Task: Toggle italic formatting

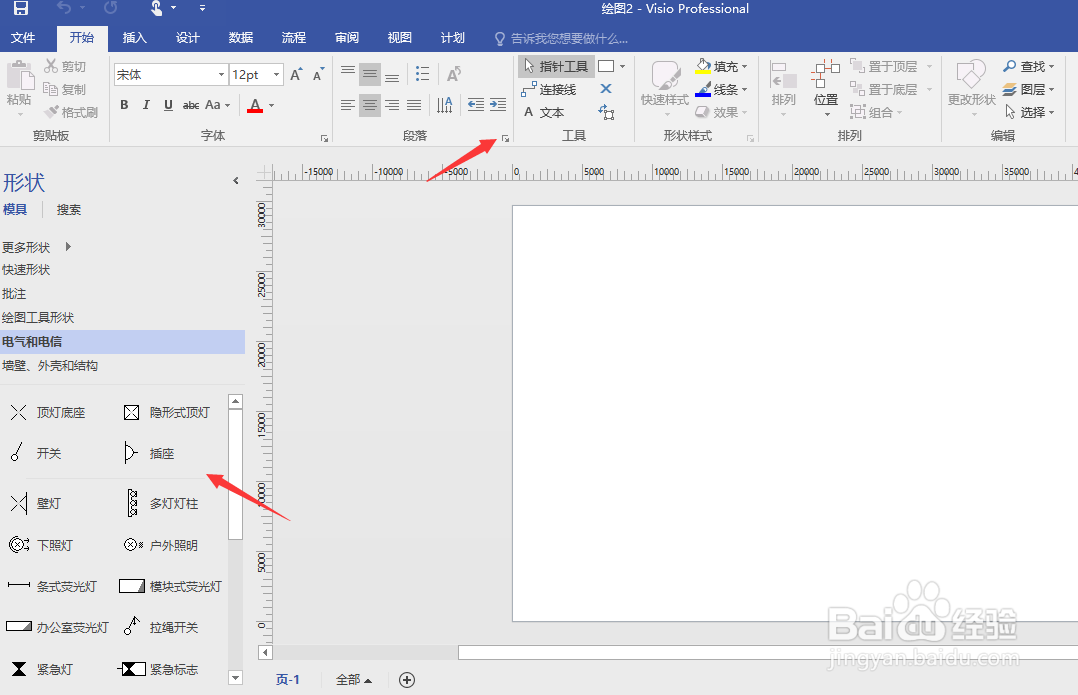Action: [x=145, y=104]
